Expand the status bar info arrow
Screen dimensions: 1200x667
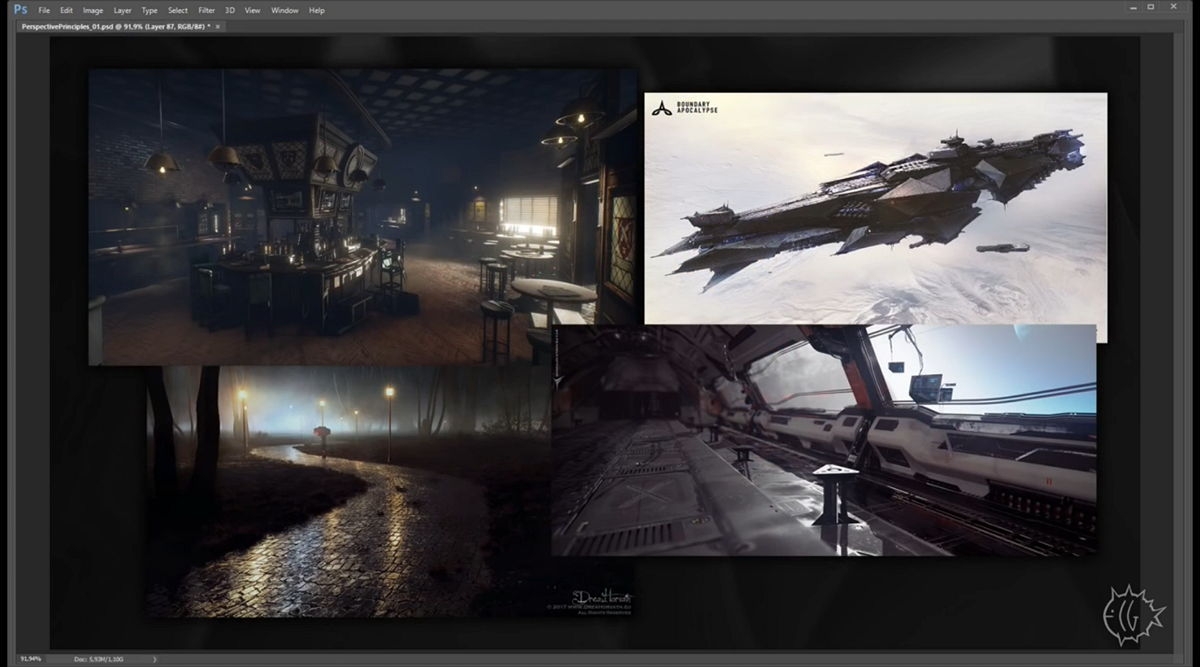[154, 659]
